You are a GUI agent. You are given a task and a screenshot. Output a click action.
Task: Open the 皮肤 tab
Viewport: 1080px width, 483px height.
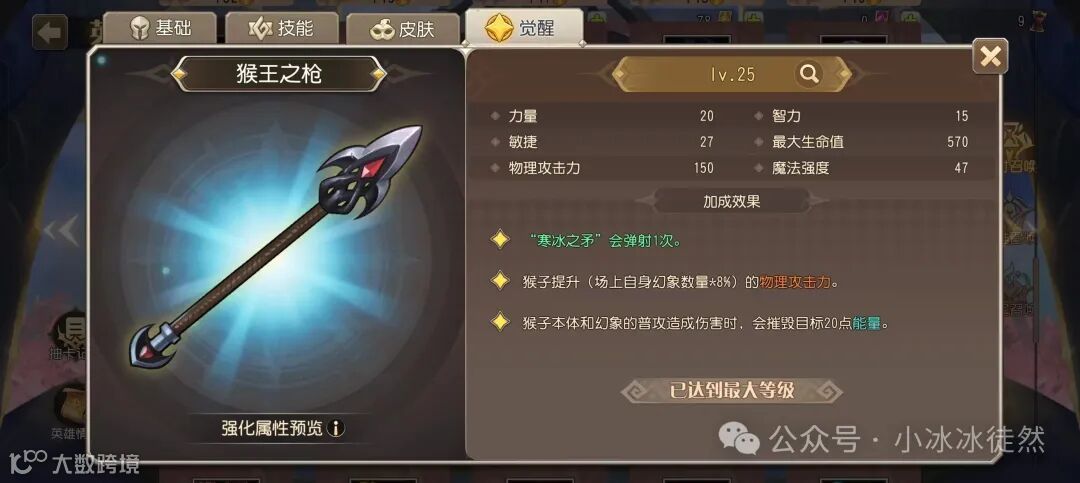pyautogui.click(x=402, y=30)
